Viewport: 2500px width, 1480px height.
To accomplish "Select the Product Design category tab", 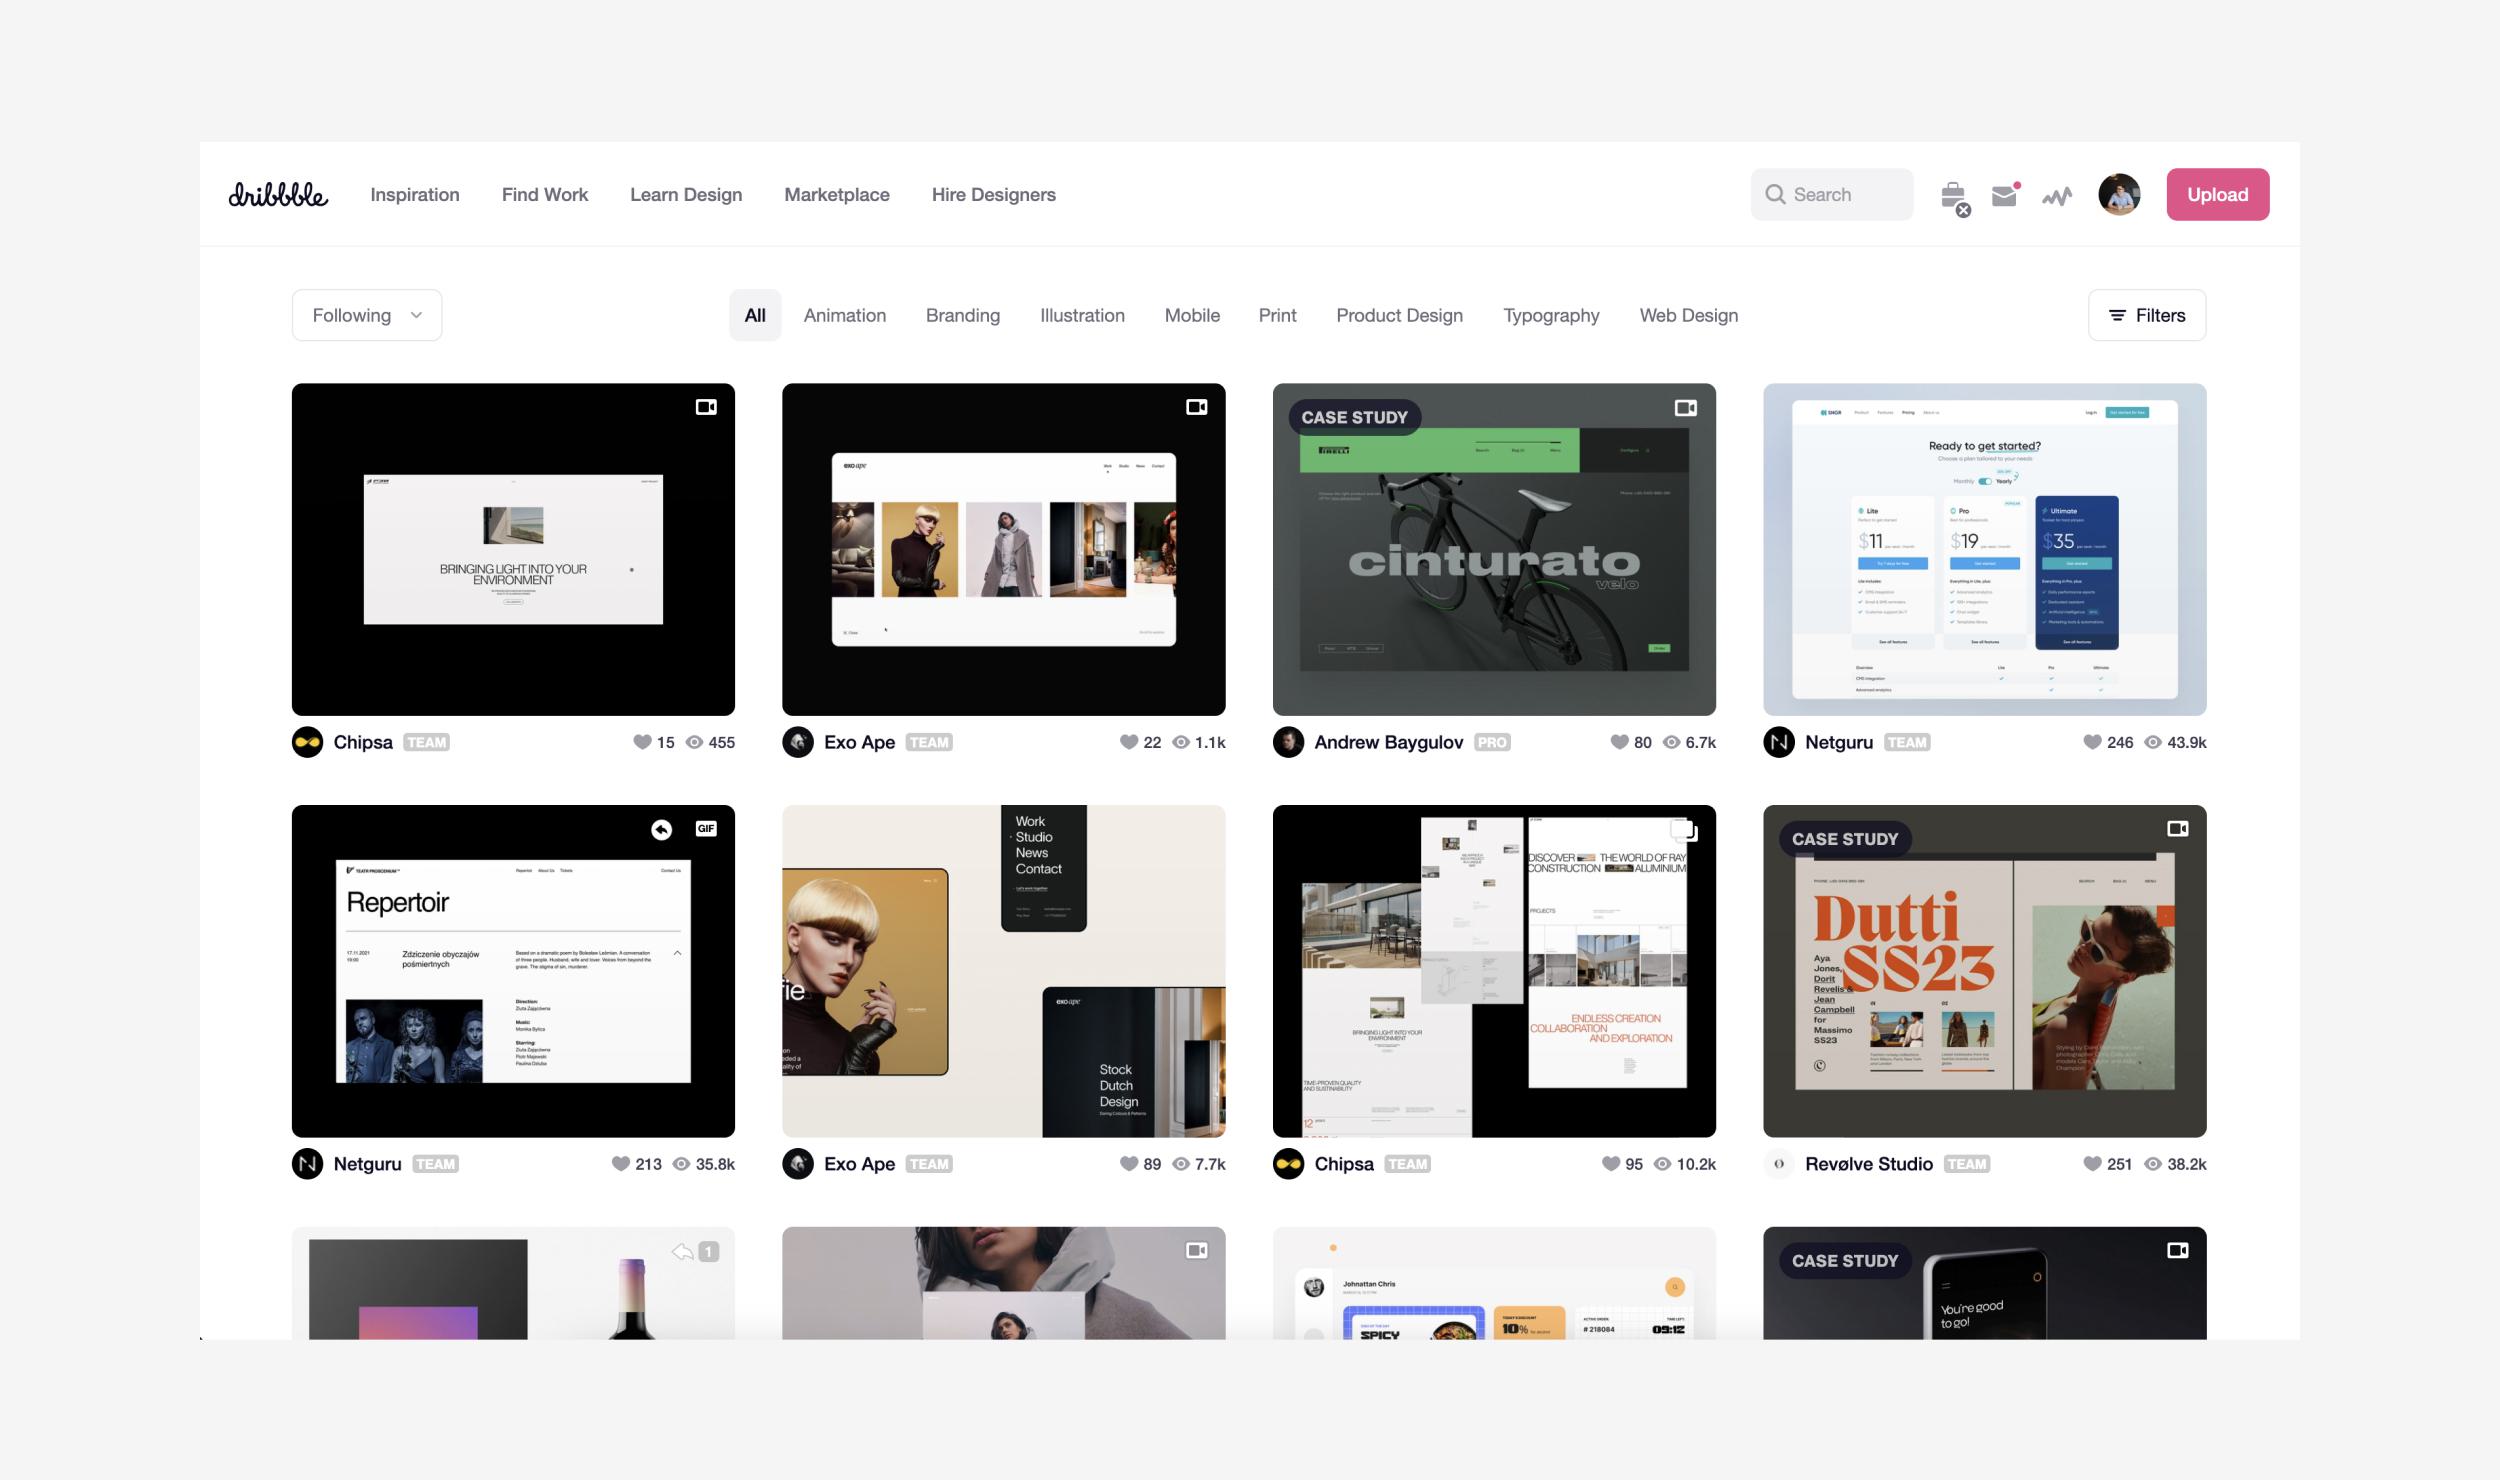I will (1399, 315).
